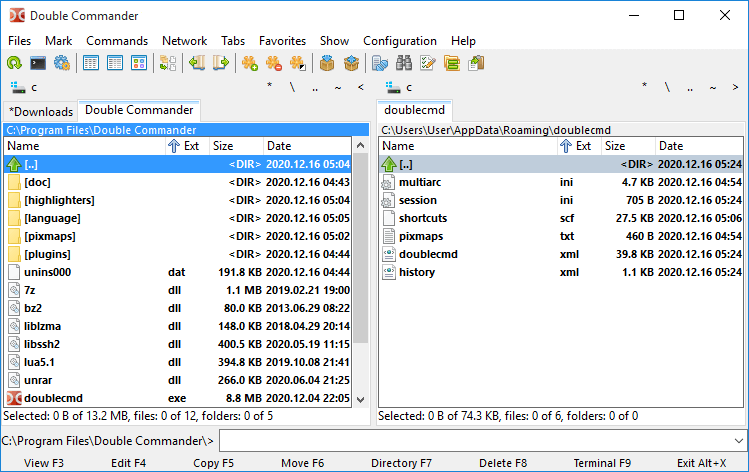Switch to the Downloads tab
Screen dimensions: 749x472
(x=40, y=111)
